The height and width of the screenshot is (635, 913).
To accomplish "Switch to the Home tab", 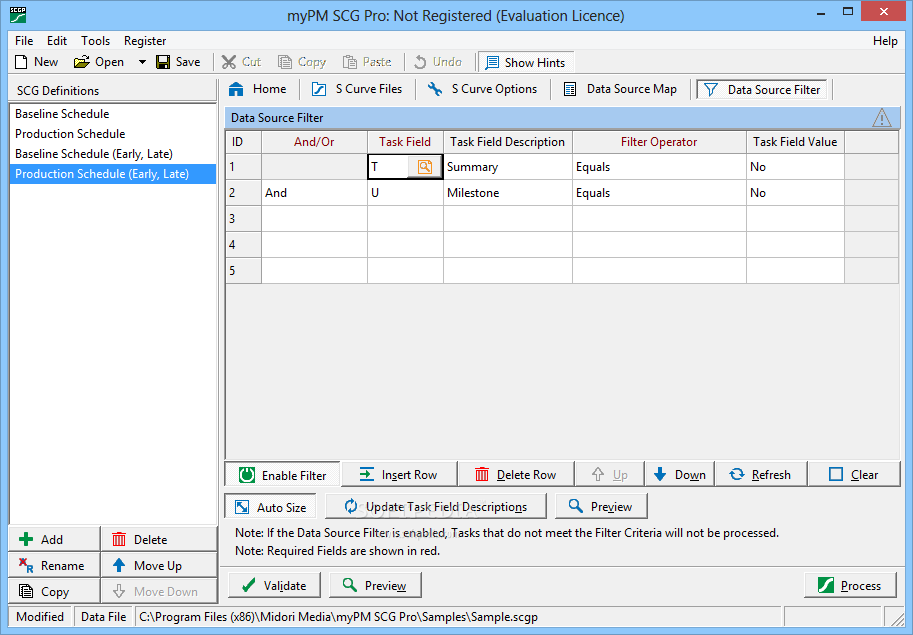I will pyautogui.click(x=257, y=89).
